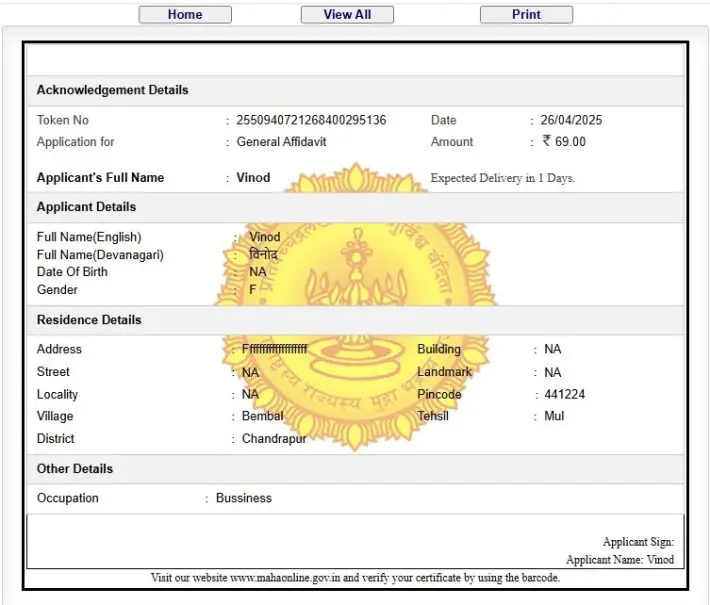Click the Date Of Birth label

(72, 272)
